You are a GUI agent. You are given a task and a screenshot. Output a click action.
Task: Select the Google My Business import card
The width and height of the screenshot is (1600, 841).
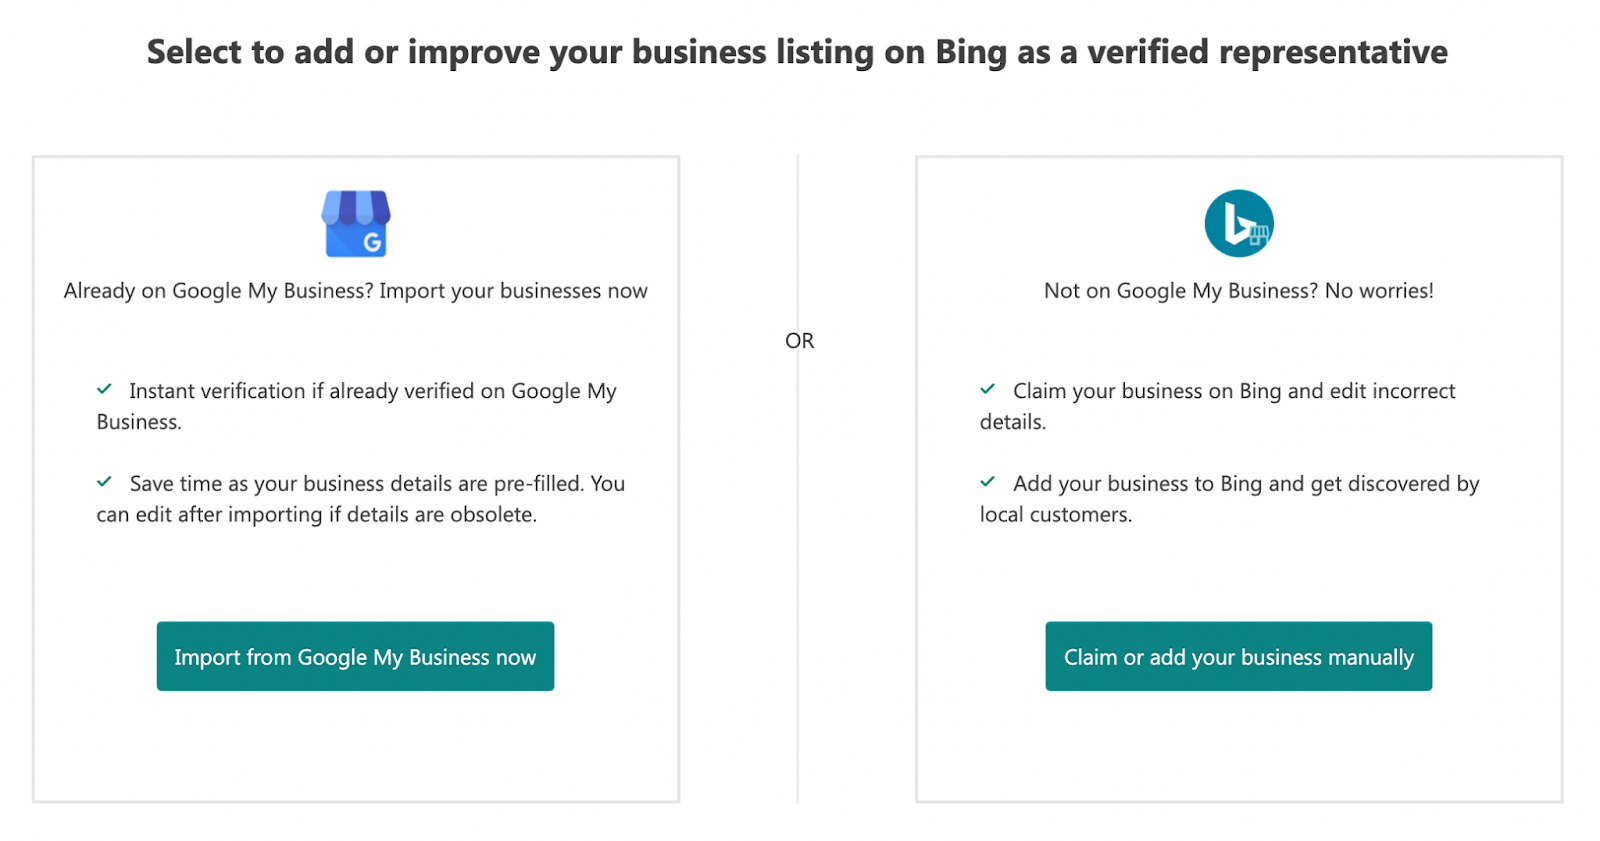[x=355, y=478]
